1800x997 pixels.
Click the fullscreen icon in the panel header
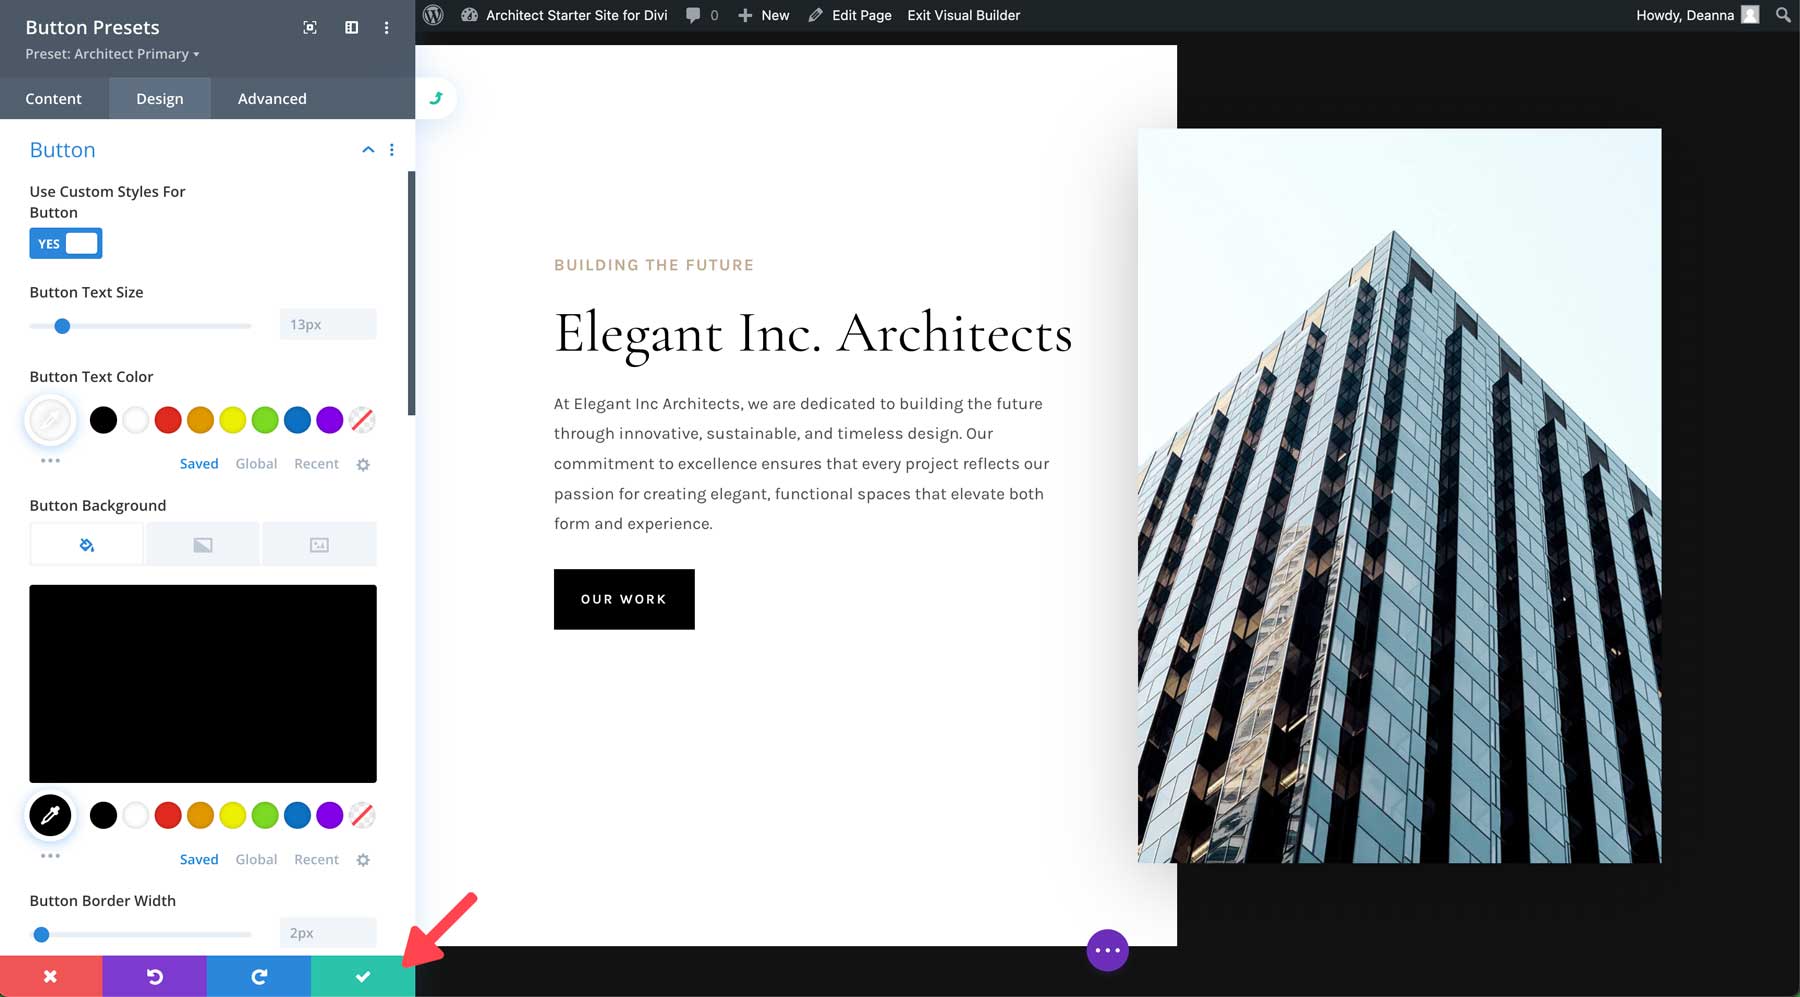coord(309,28)
